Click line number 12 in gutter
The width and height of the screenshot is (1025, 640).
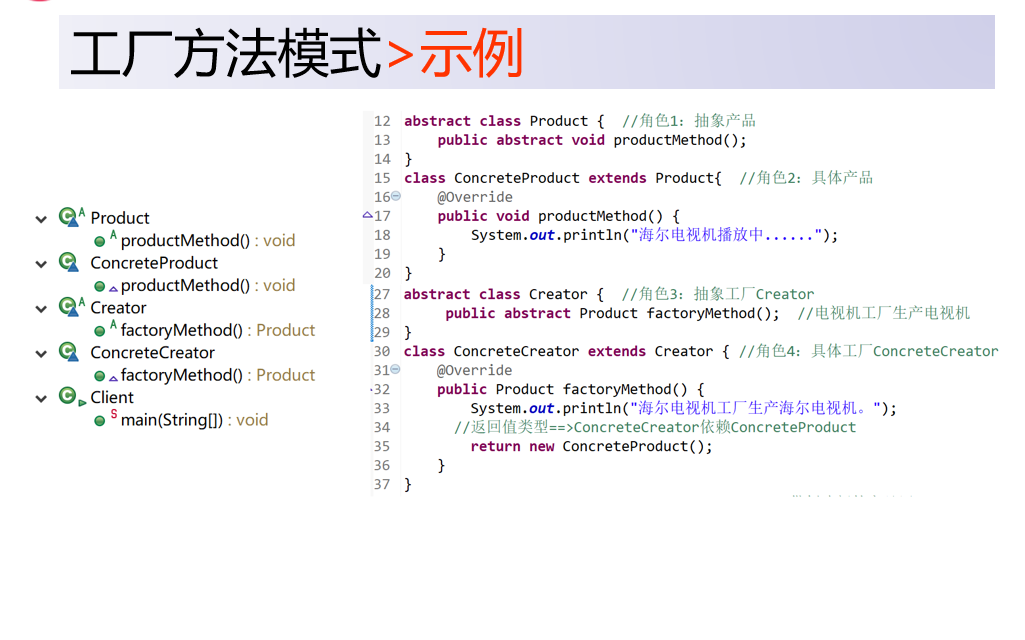[x=382, y=121]
